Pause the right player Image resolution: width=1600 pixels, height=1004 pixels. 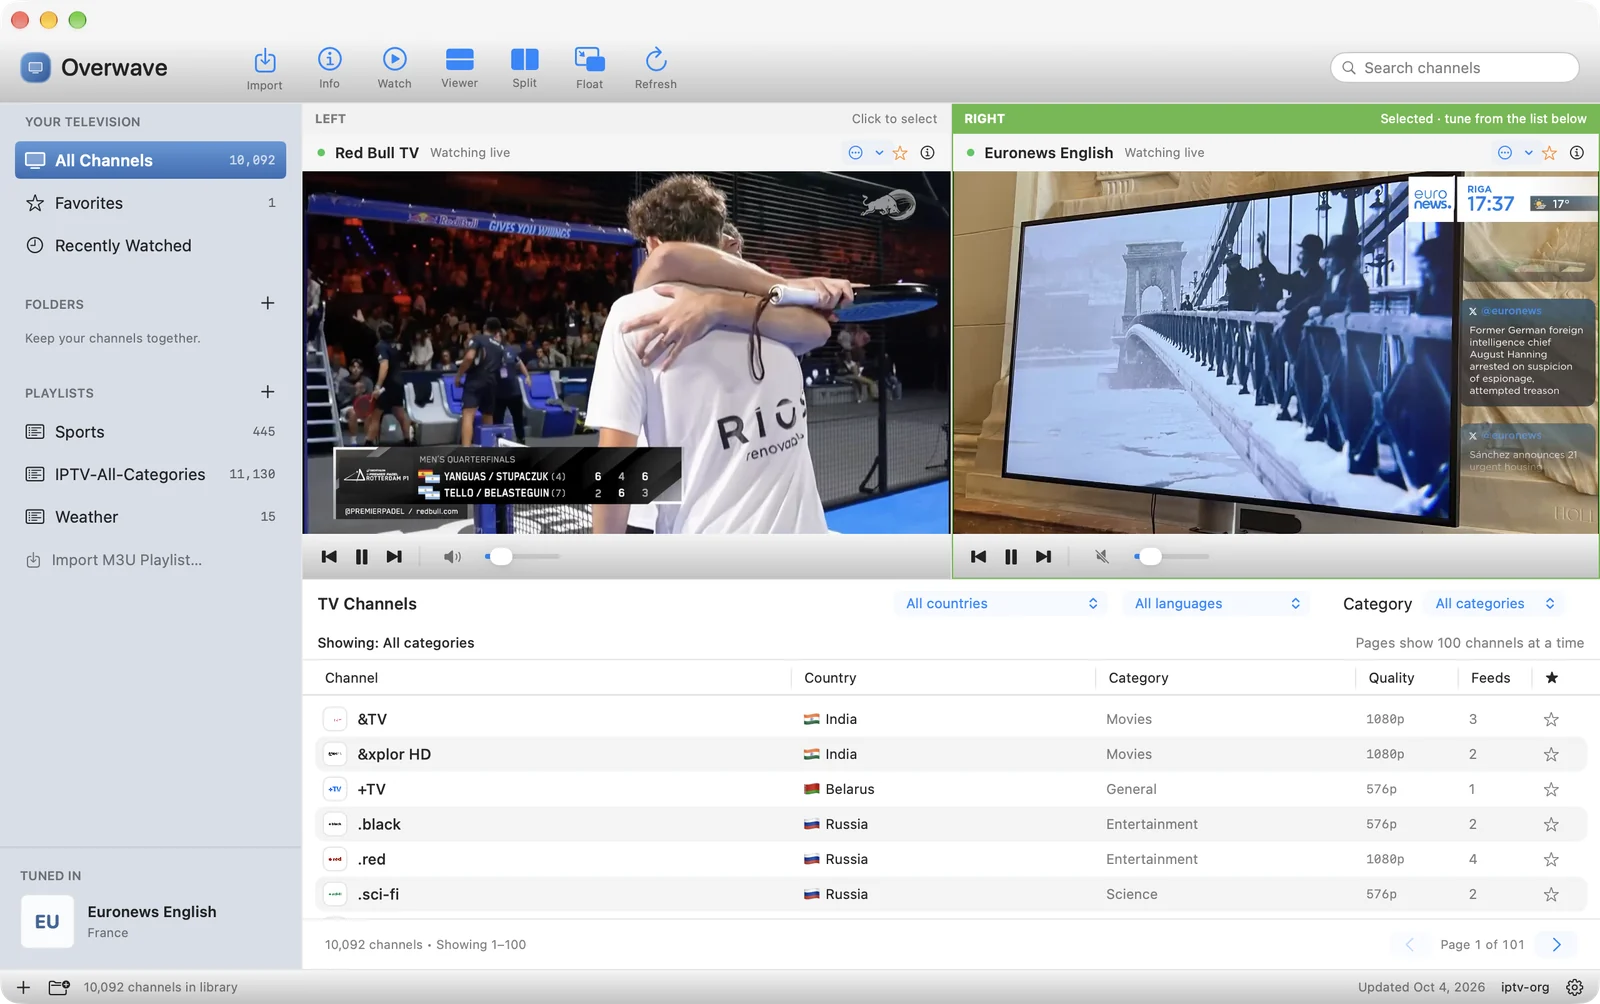coord(1011,557)
